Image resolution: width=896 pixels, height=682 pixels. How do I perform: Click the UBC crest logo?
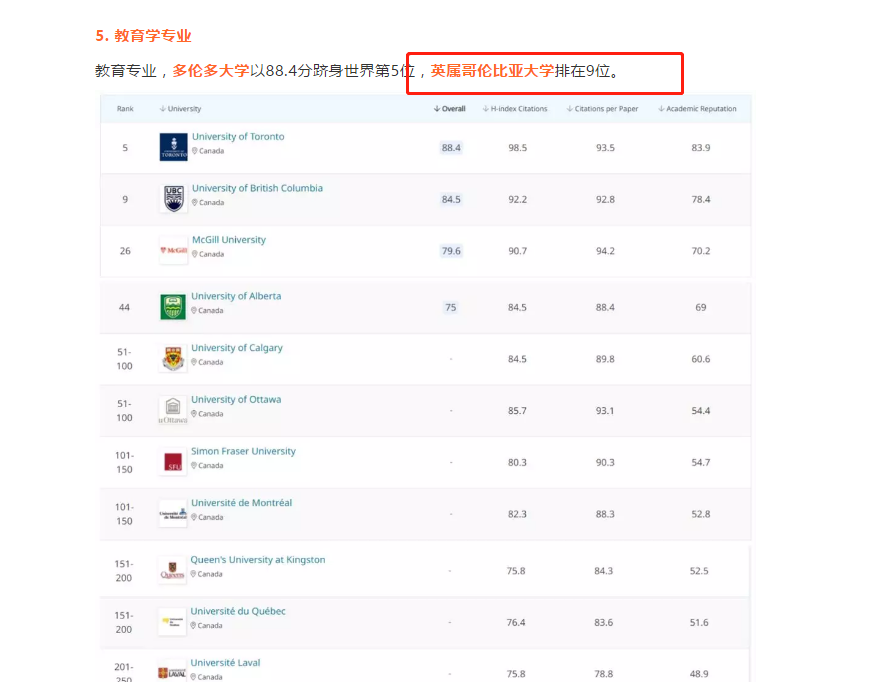[x=174, y=199]
